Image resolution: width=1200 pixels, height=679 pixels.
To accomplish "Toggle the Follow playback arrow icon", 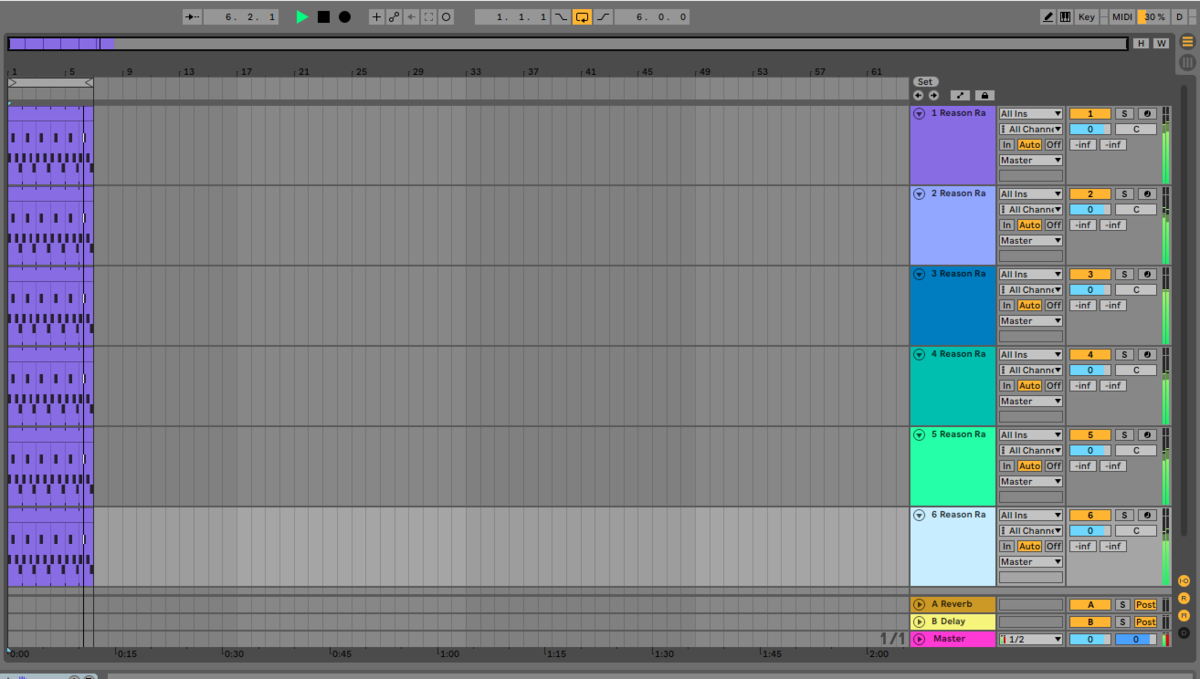I will coord(192,17).
